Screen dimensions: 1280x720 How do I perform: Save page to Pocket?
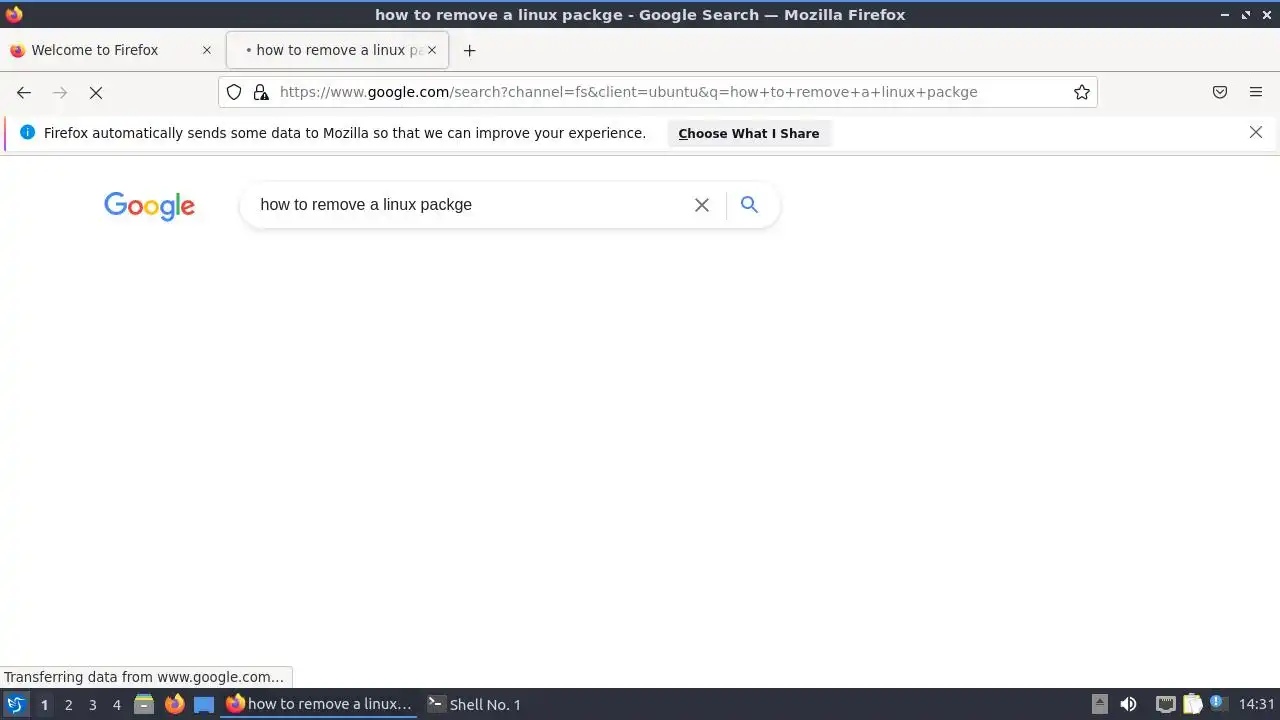(1220, 92)
